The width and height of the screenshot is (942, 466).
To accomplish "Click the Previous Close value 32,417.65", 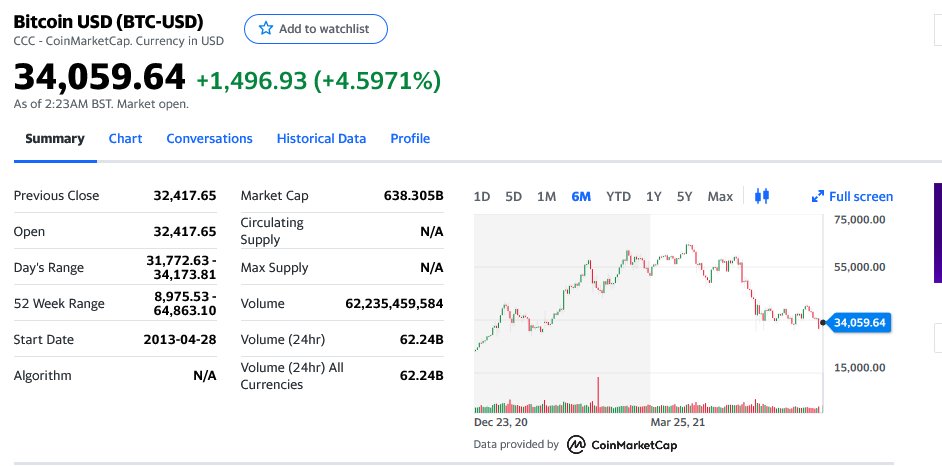I will (184, 195).
